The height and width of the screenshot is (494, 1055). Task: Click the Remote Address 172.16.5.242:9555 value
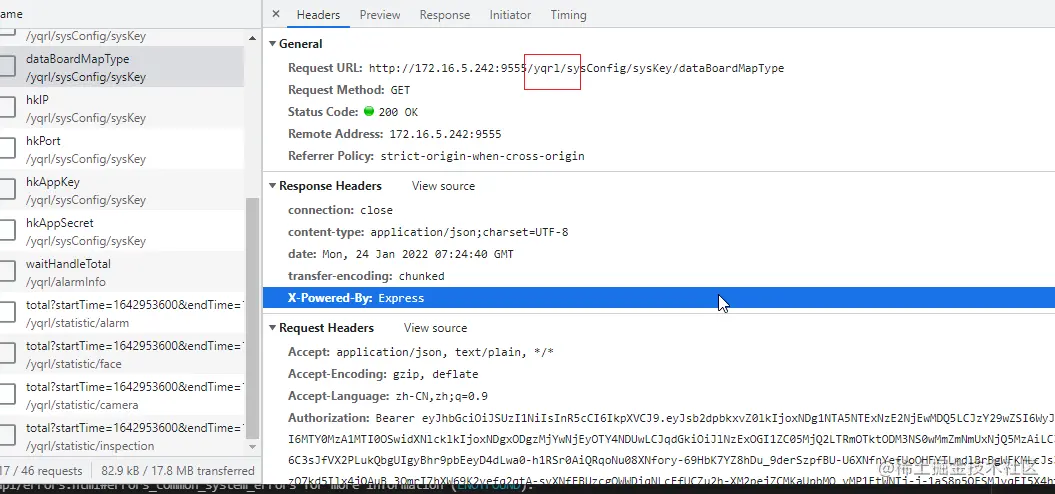coord(445,134)
